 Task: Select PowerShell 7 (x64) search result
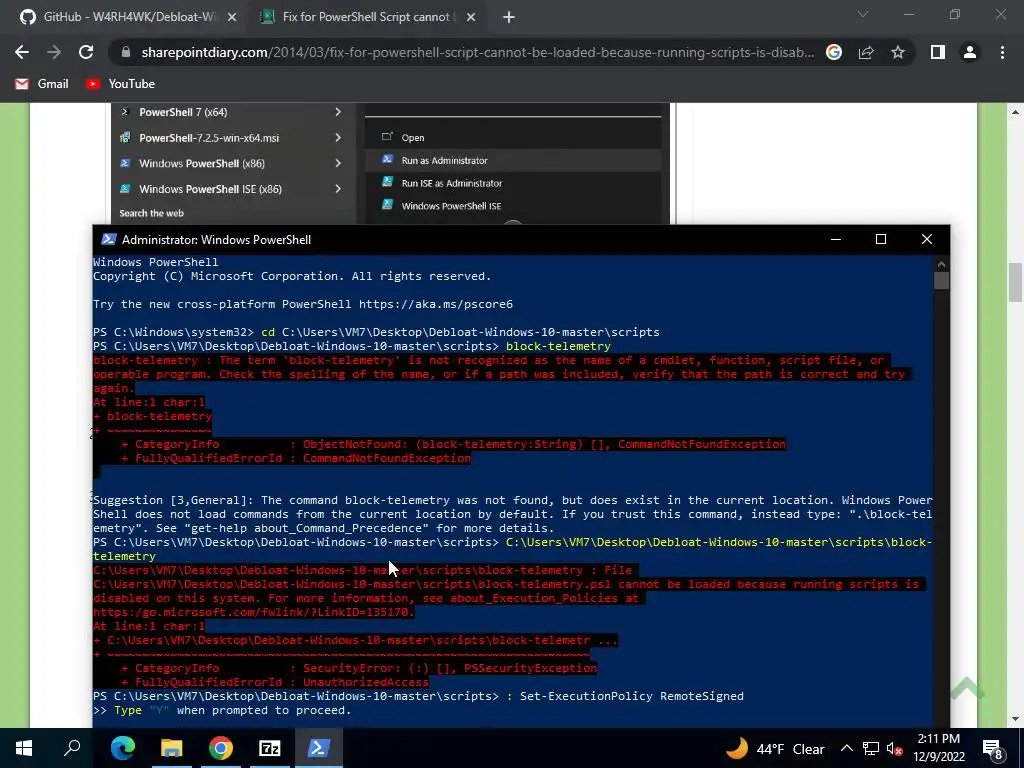coord(183,112)
